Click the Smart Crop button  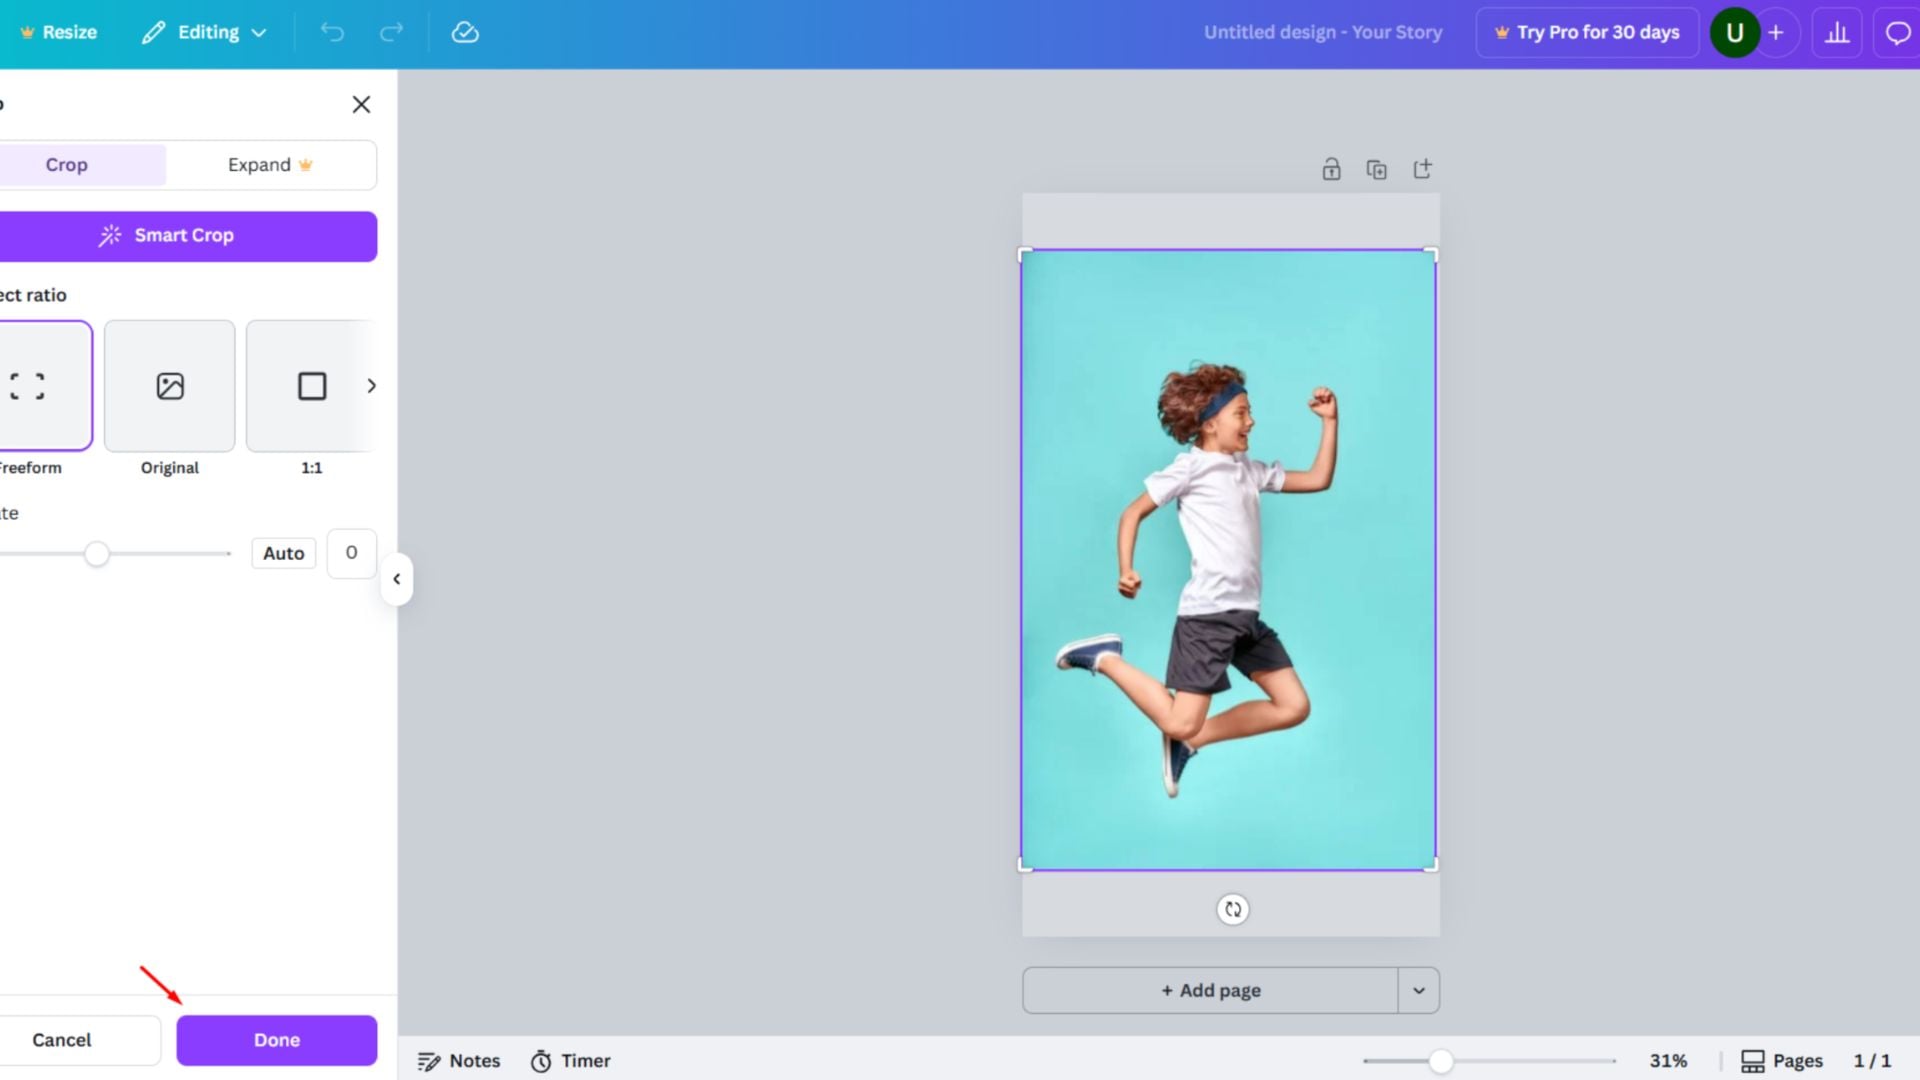pyautogui.click(x=185, y=236)
